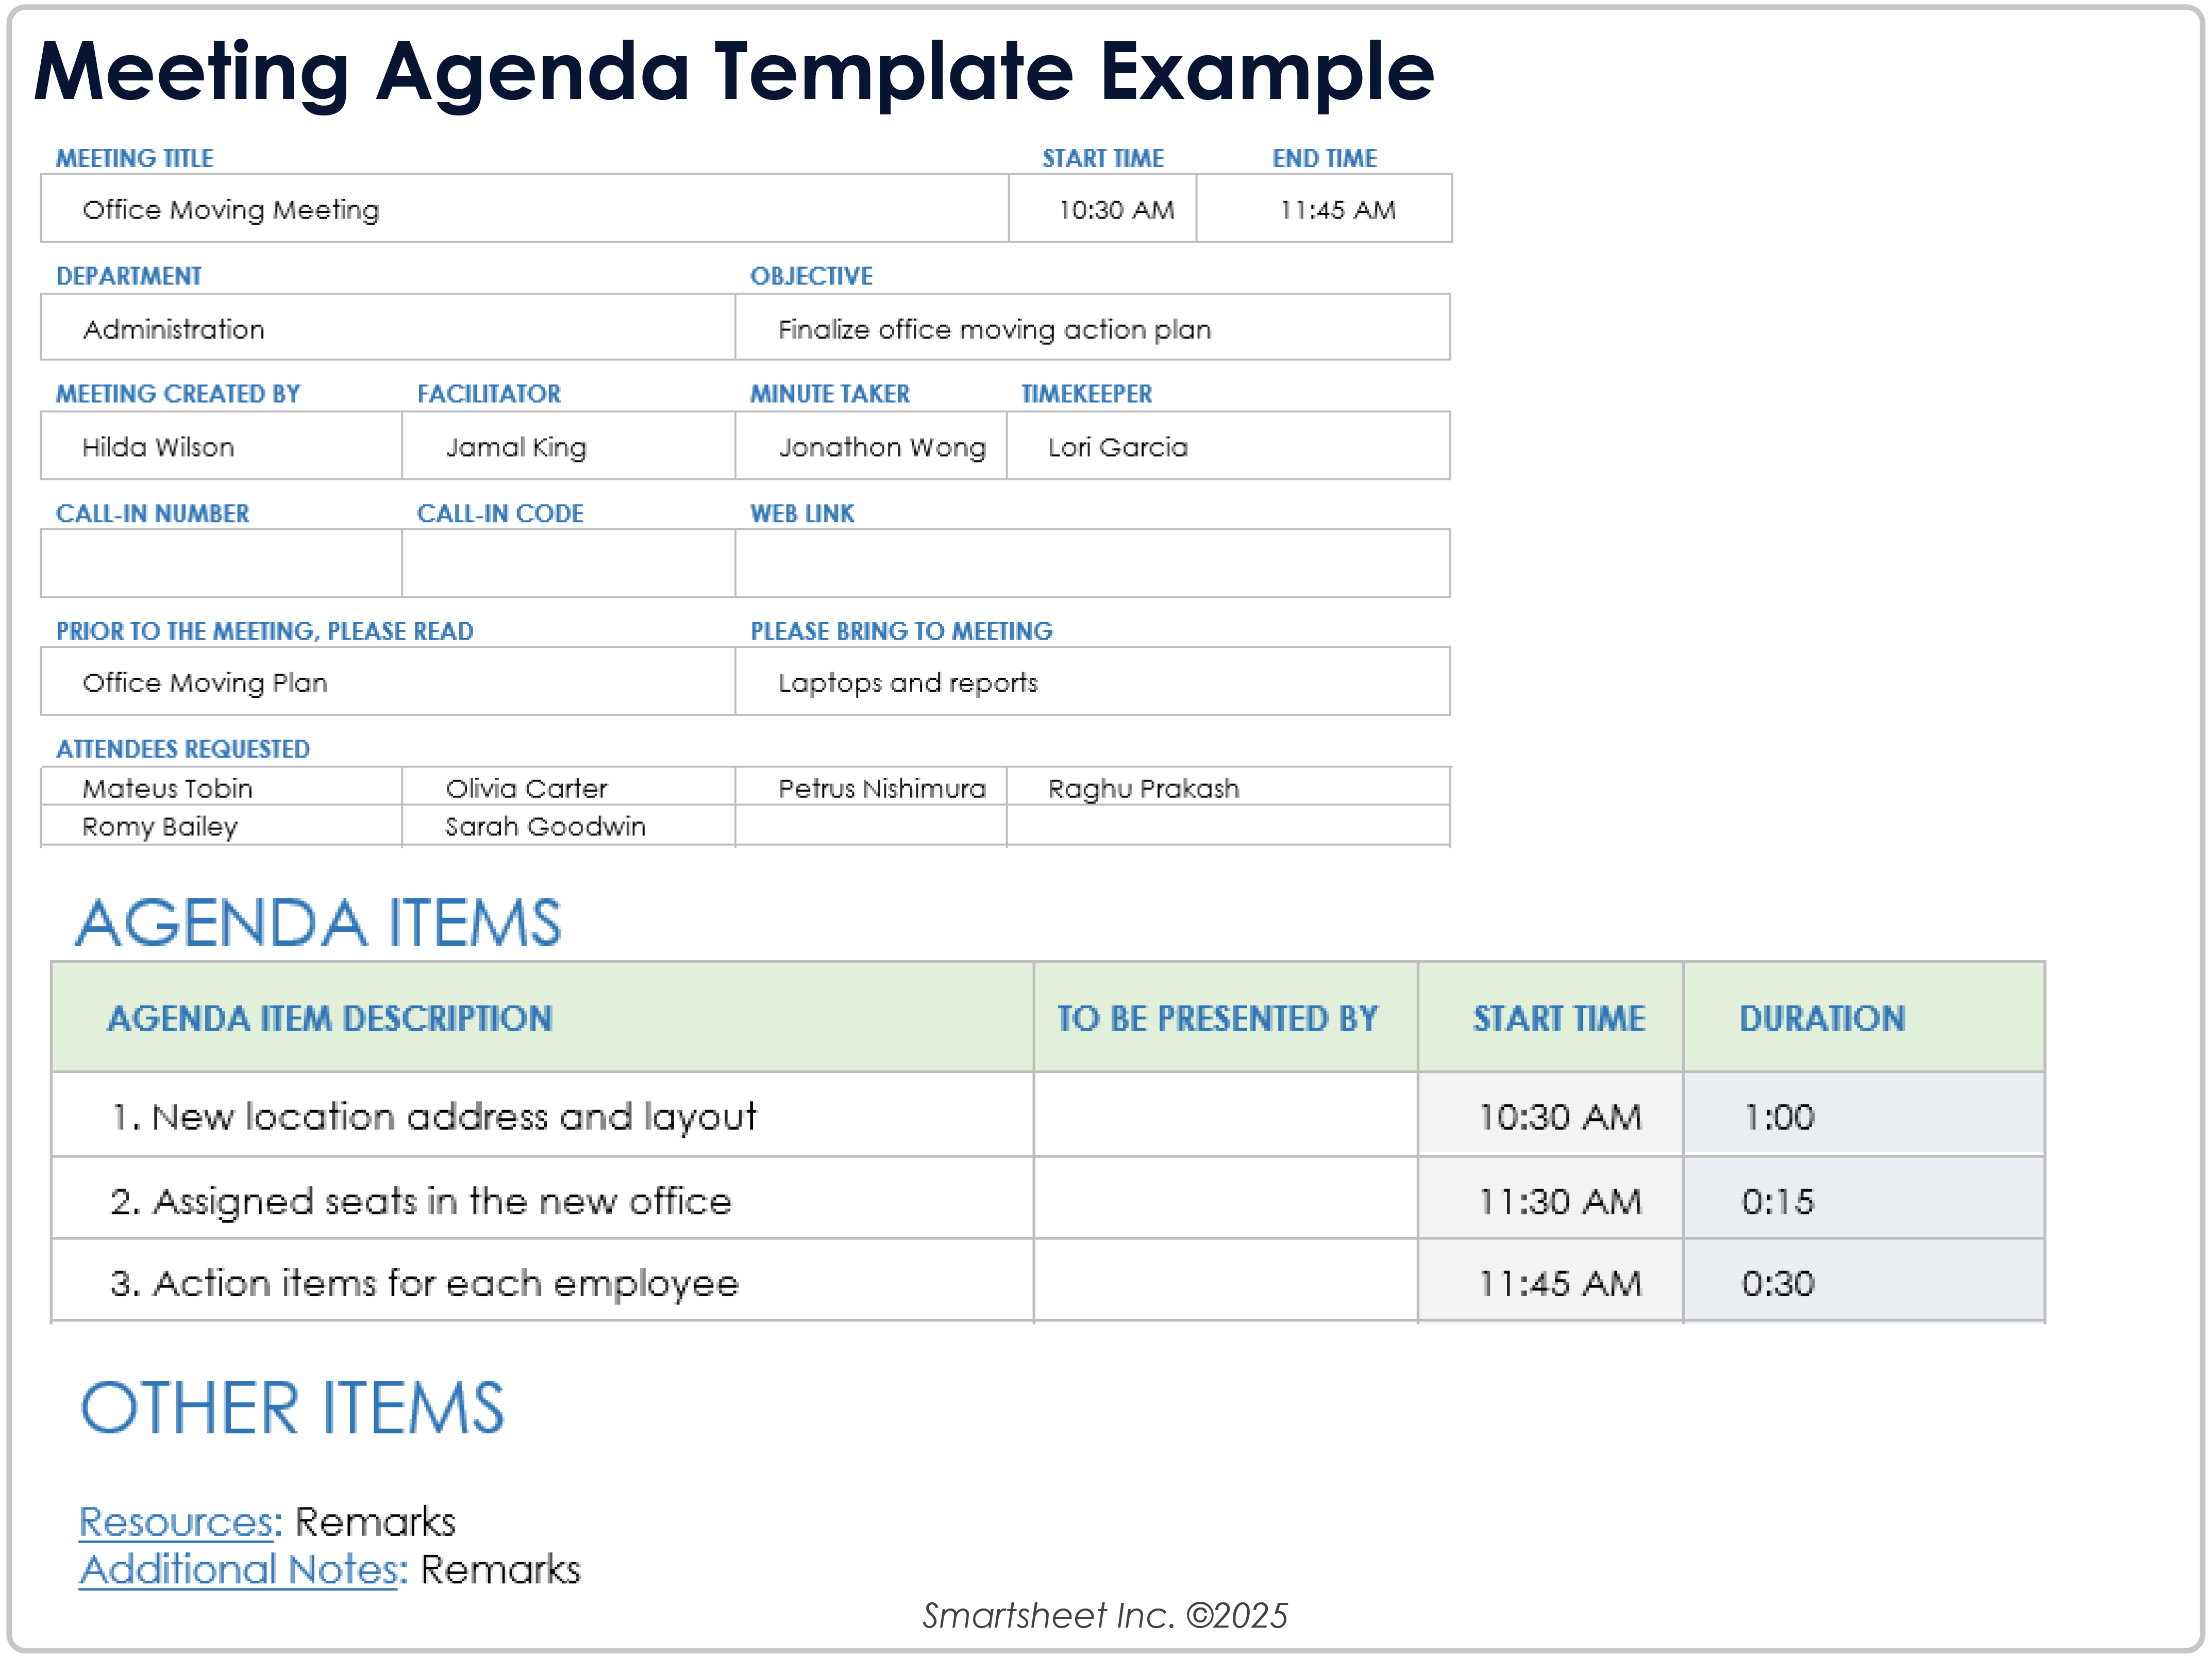Click the empty Call-In Code field
Screen dimensions: 2212x1658
[568, 563]
